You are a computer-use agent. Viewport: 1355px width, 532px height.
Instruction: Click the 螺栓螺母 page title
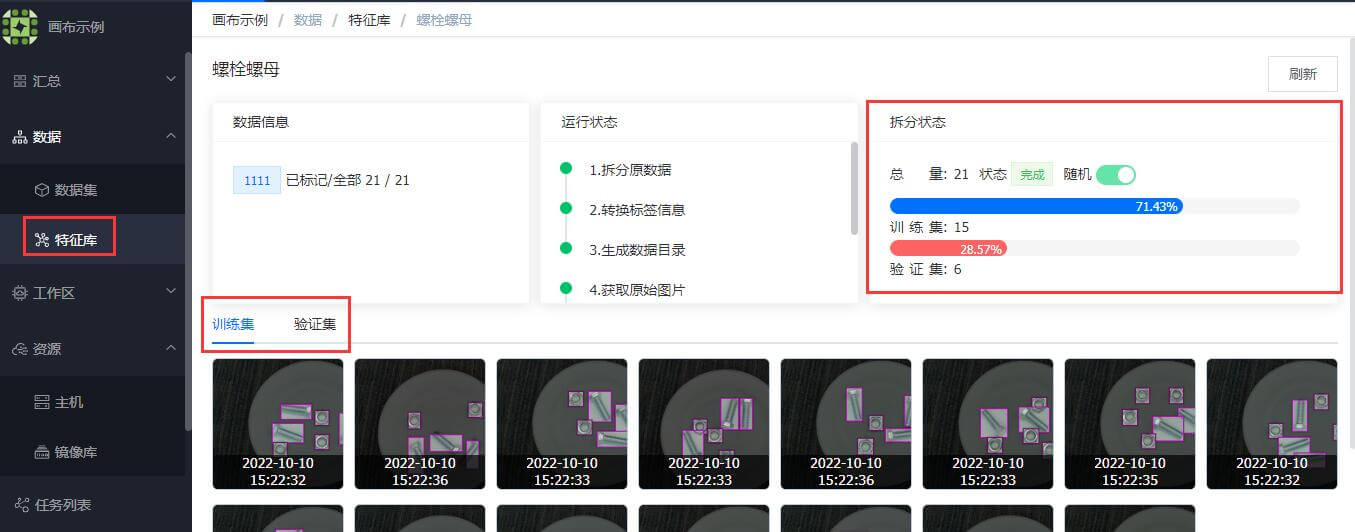click(x=246, y=69)
